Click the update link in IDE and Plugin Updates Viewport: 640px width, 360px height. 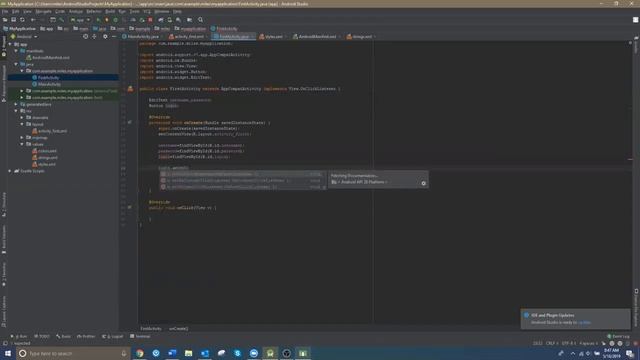tap(584, 322)
